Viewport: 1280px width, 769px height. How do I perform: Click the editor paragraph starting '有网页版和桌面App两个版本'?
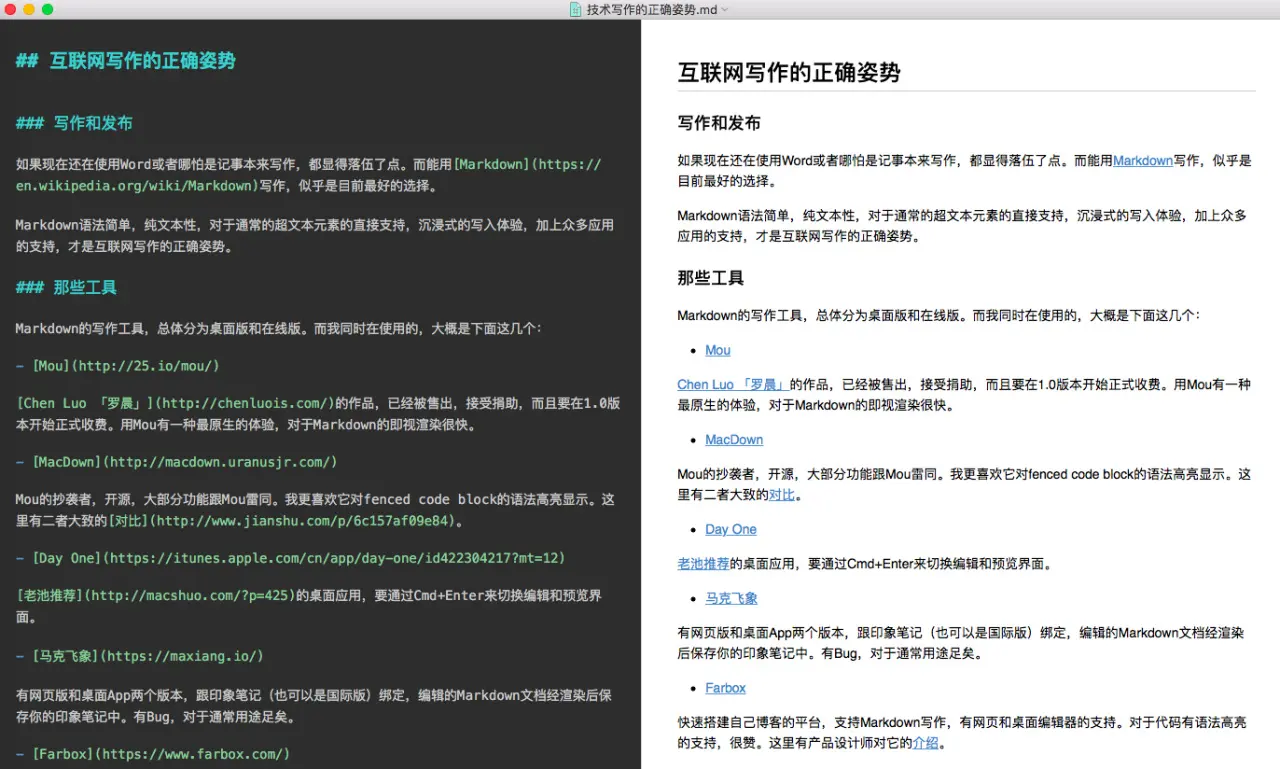[x=314, y=706]
